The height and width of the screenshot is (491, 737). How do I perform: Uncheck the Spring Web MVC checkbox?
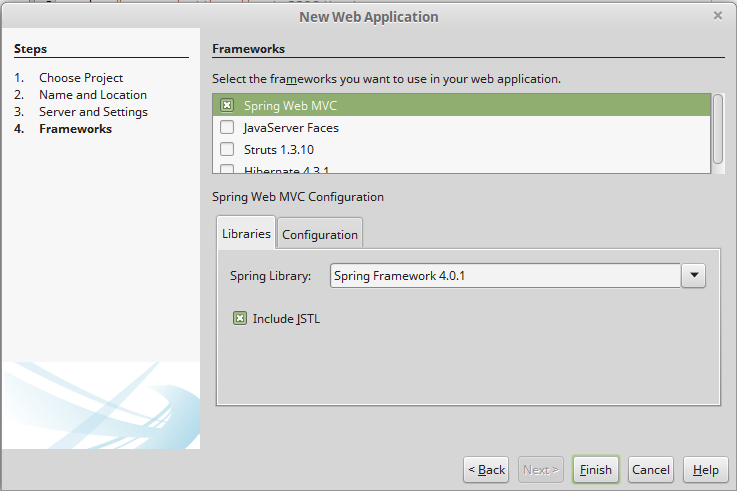tap(227, 105)
